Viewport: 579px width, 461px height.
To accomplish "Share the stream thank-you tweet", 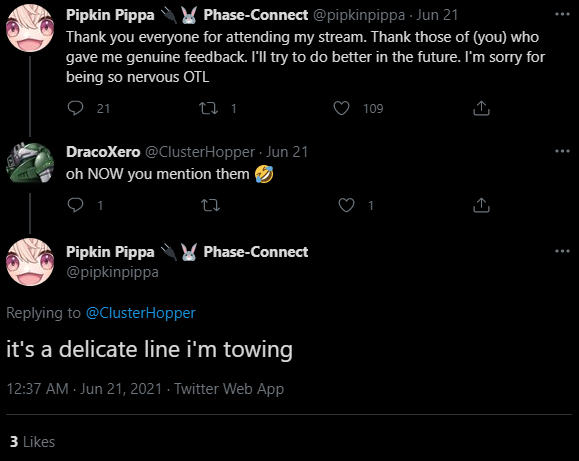I will coord(481,108).
